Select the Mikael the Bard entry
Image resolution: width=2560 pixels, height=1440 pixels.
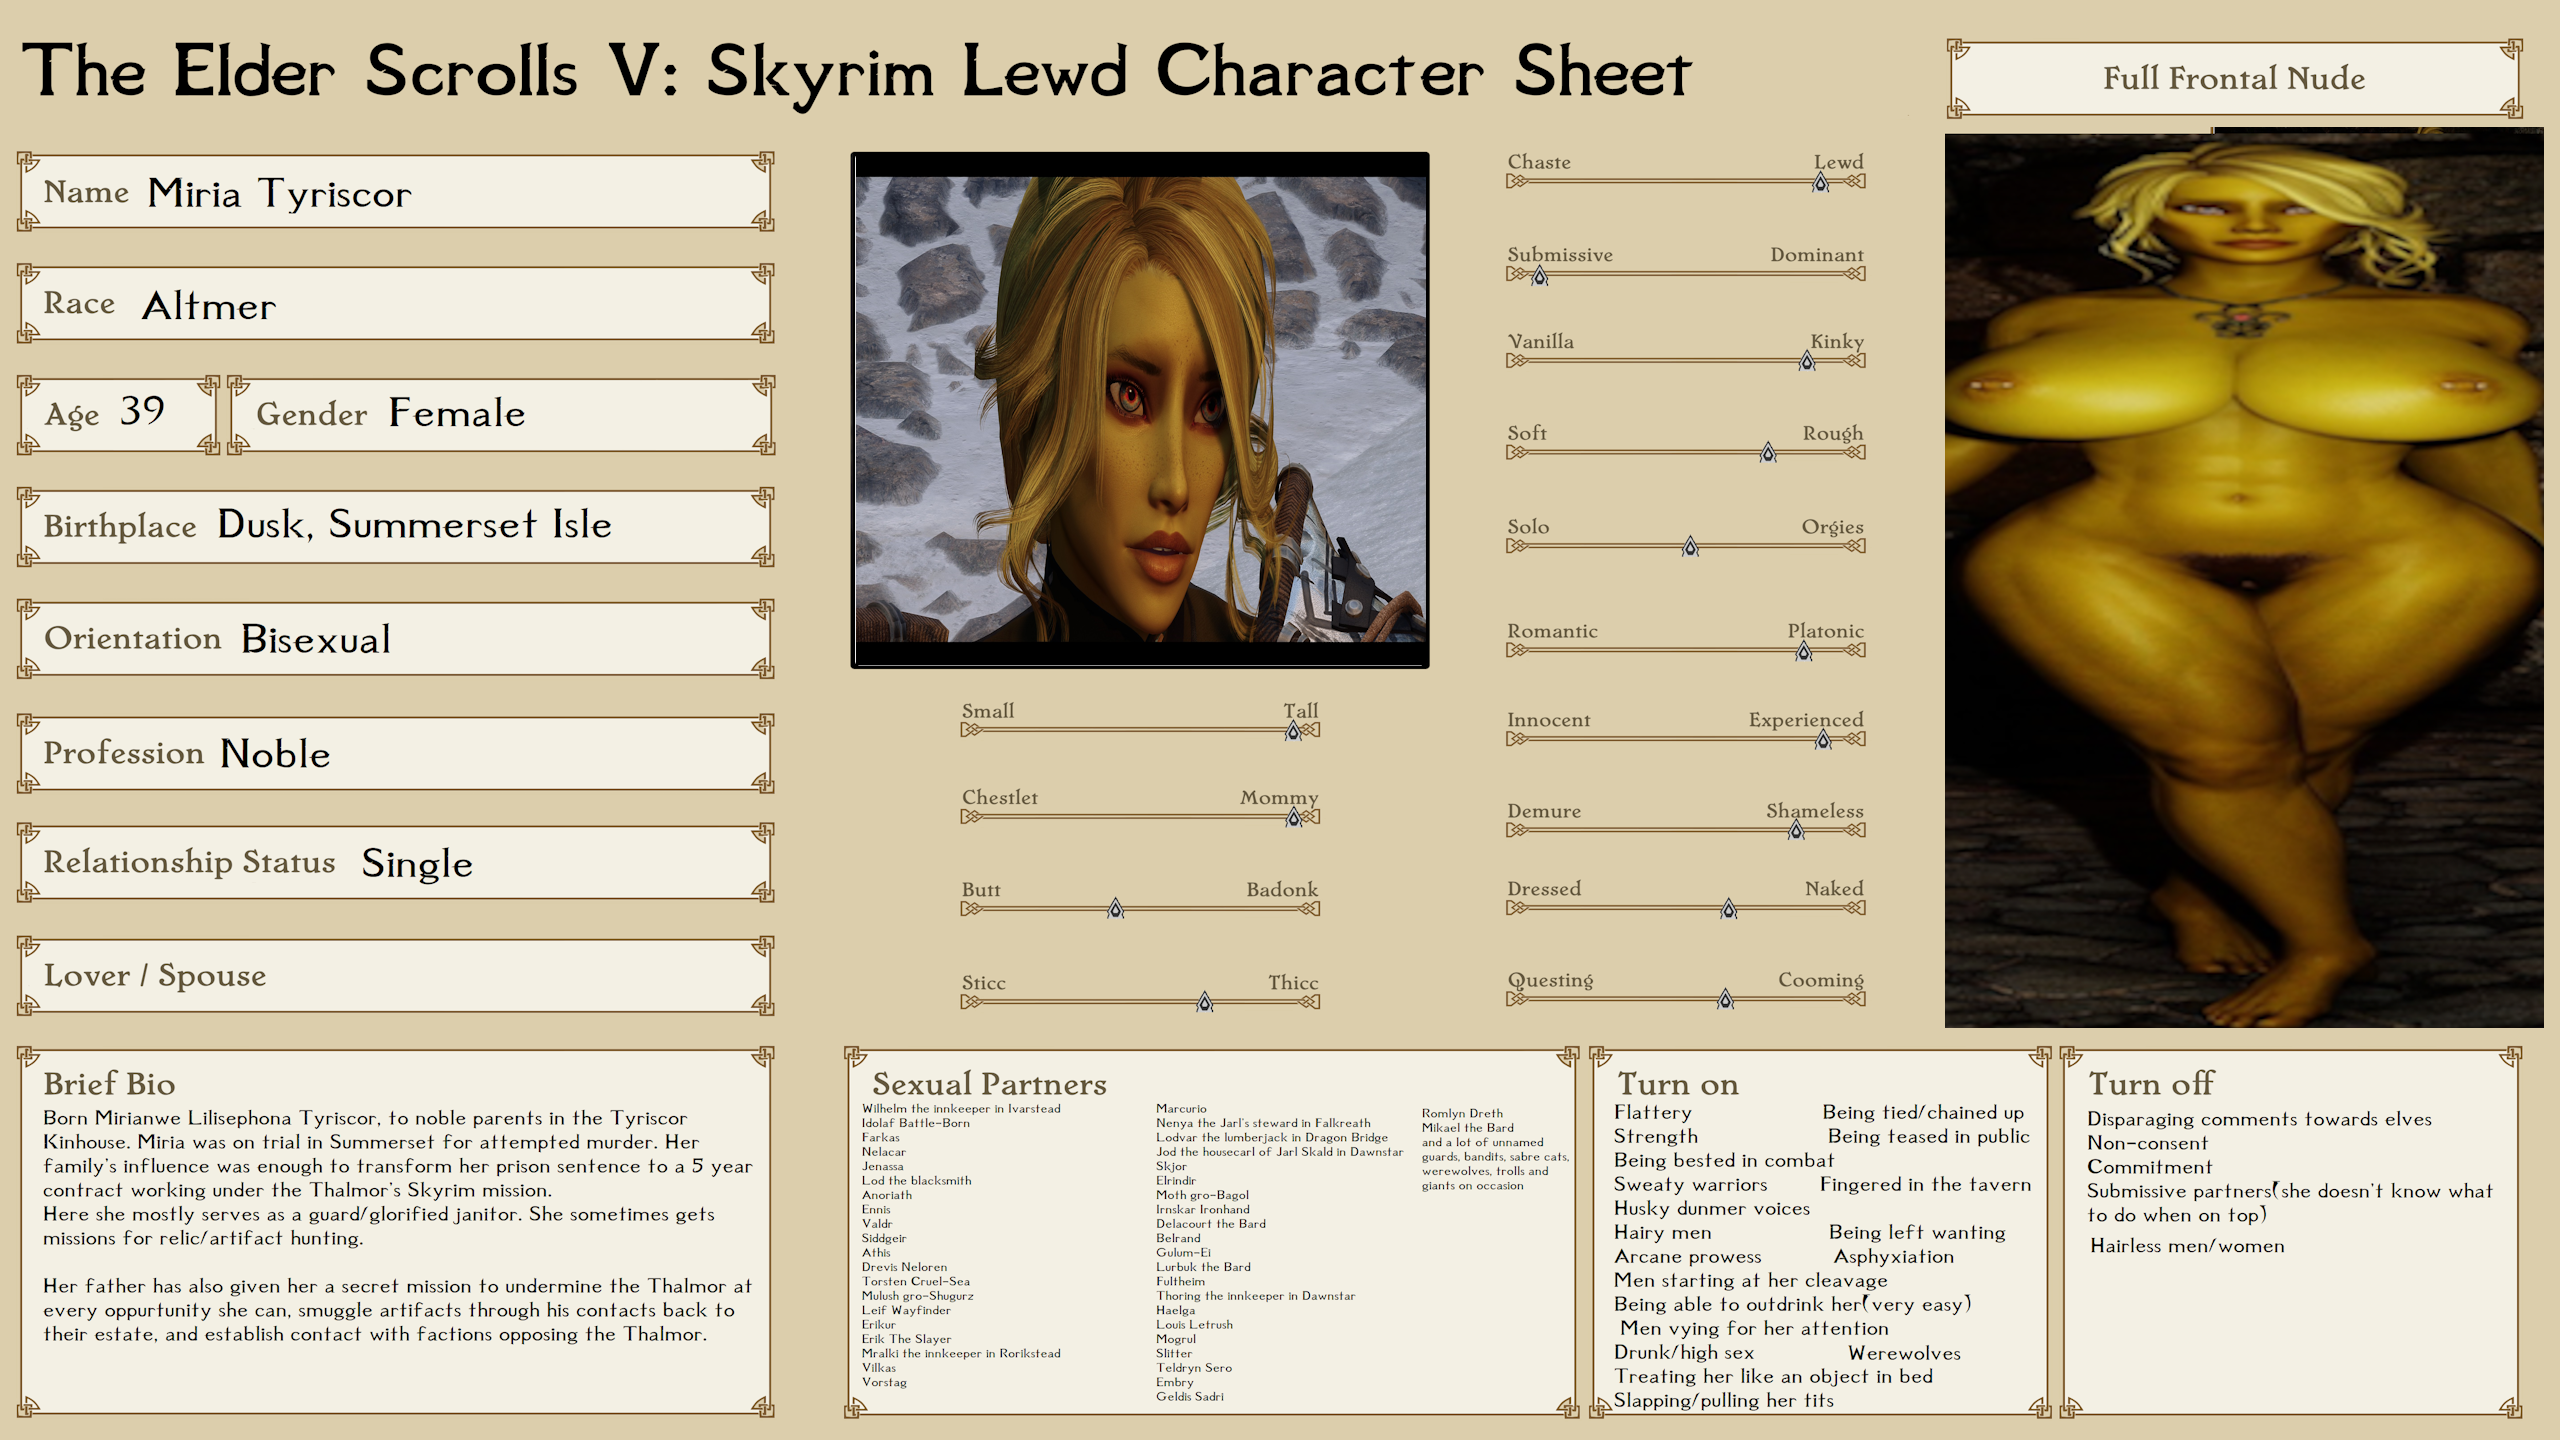point(1468,1128)
